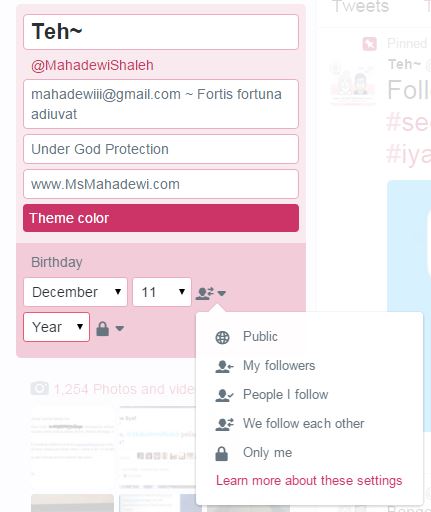Open the Year dropdown
The height and width of the screenshot is (512, 431).
(x=56, y=327)
